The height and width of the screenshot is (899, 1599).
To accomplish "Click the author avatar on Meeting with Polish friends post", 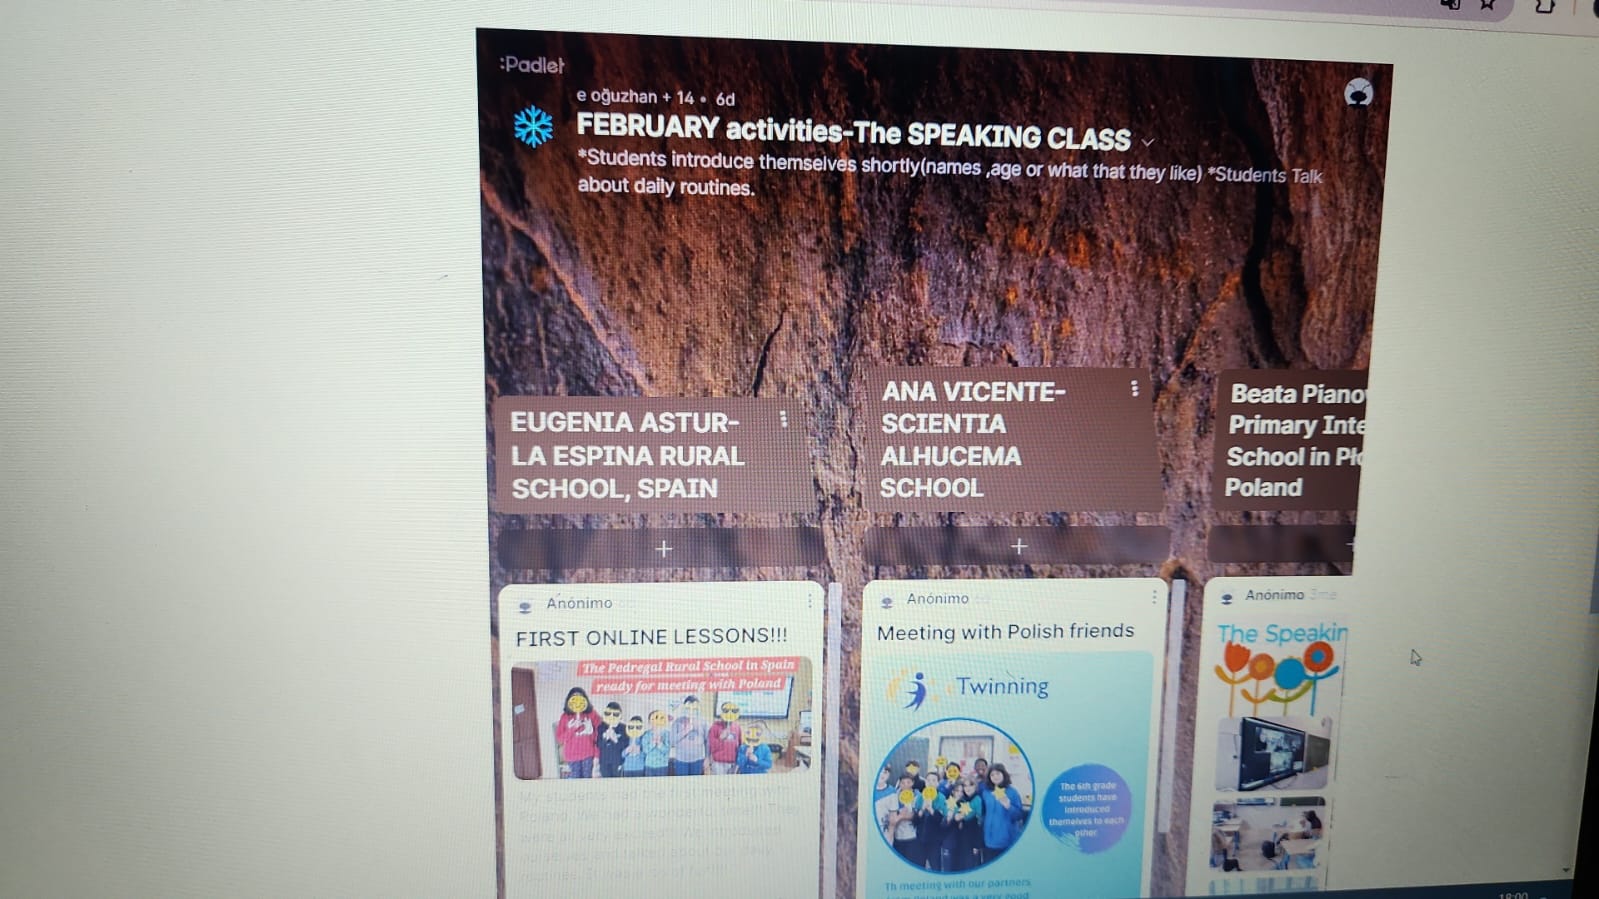I will pos(886,601).
